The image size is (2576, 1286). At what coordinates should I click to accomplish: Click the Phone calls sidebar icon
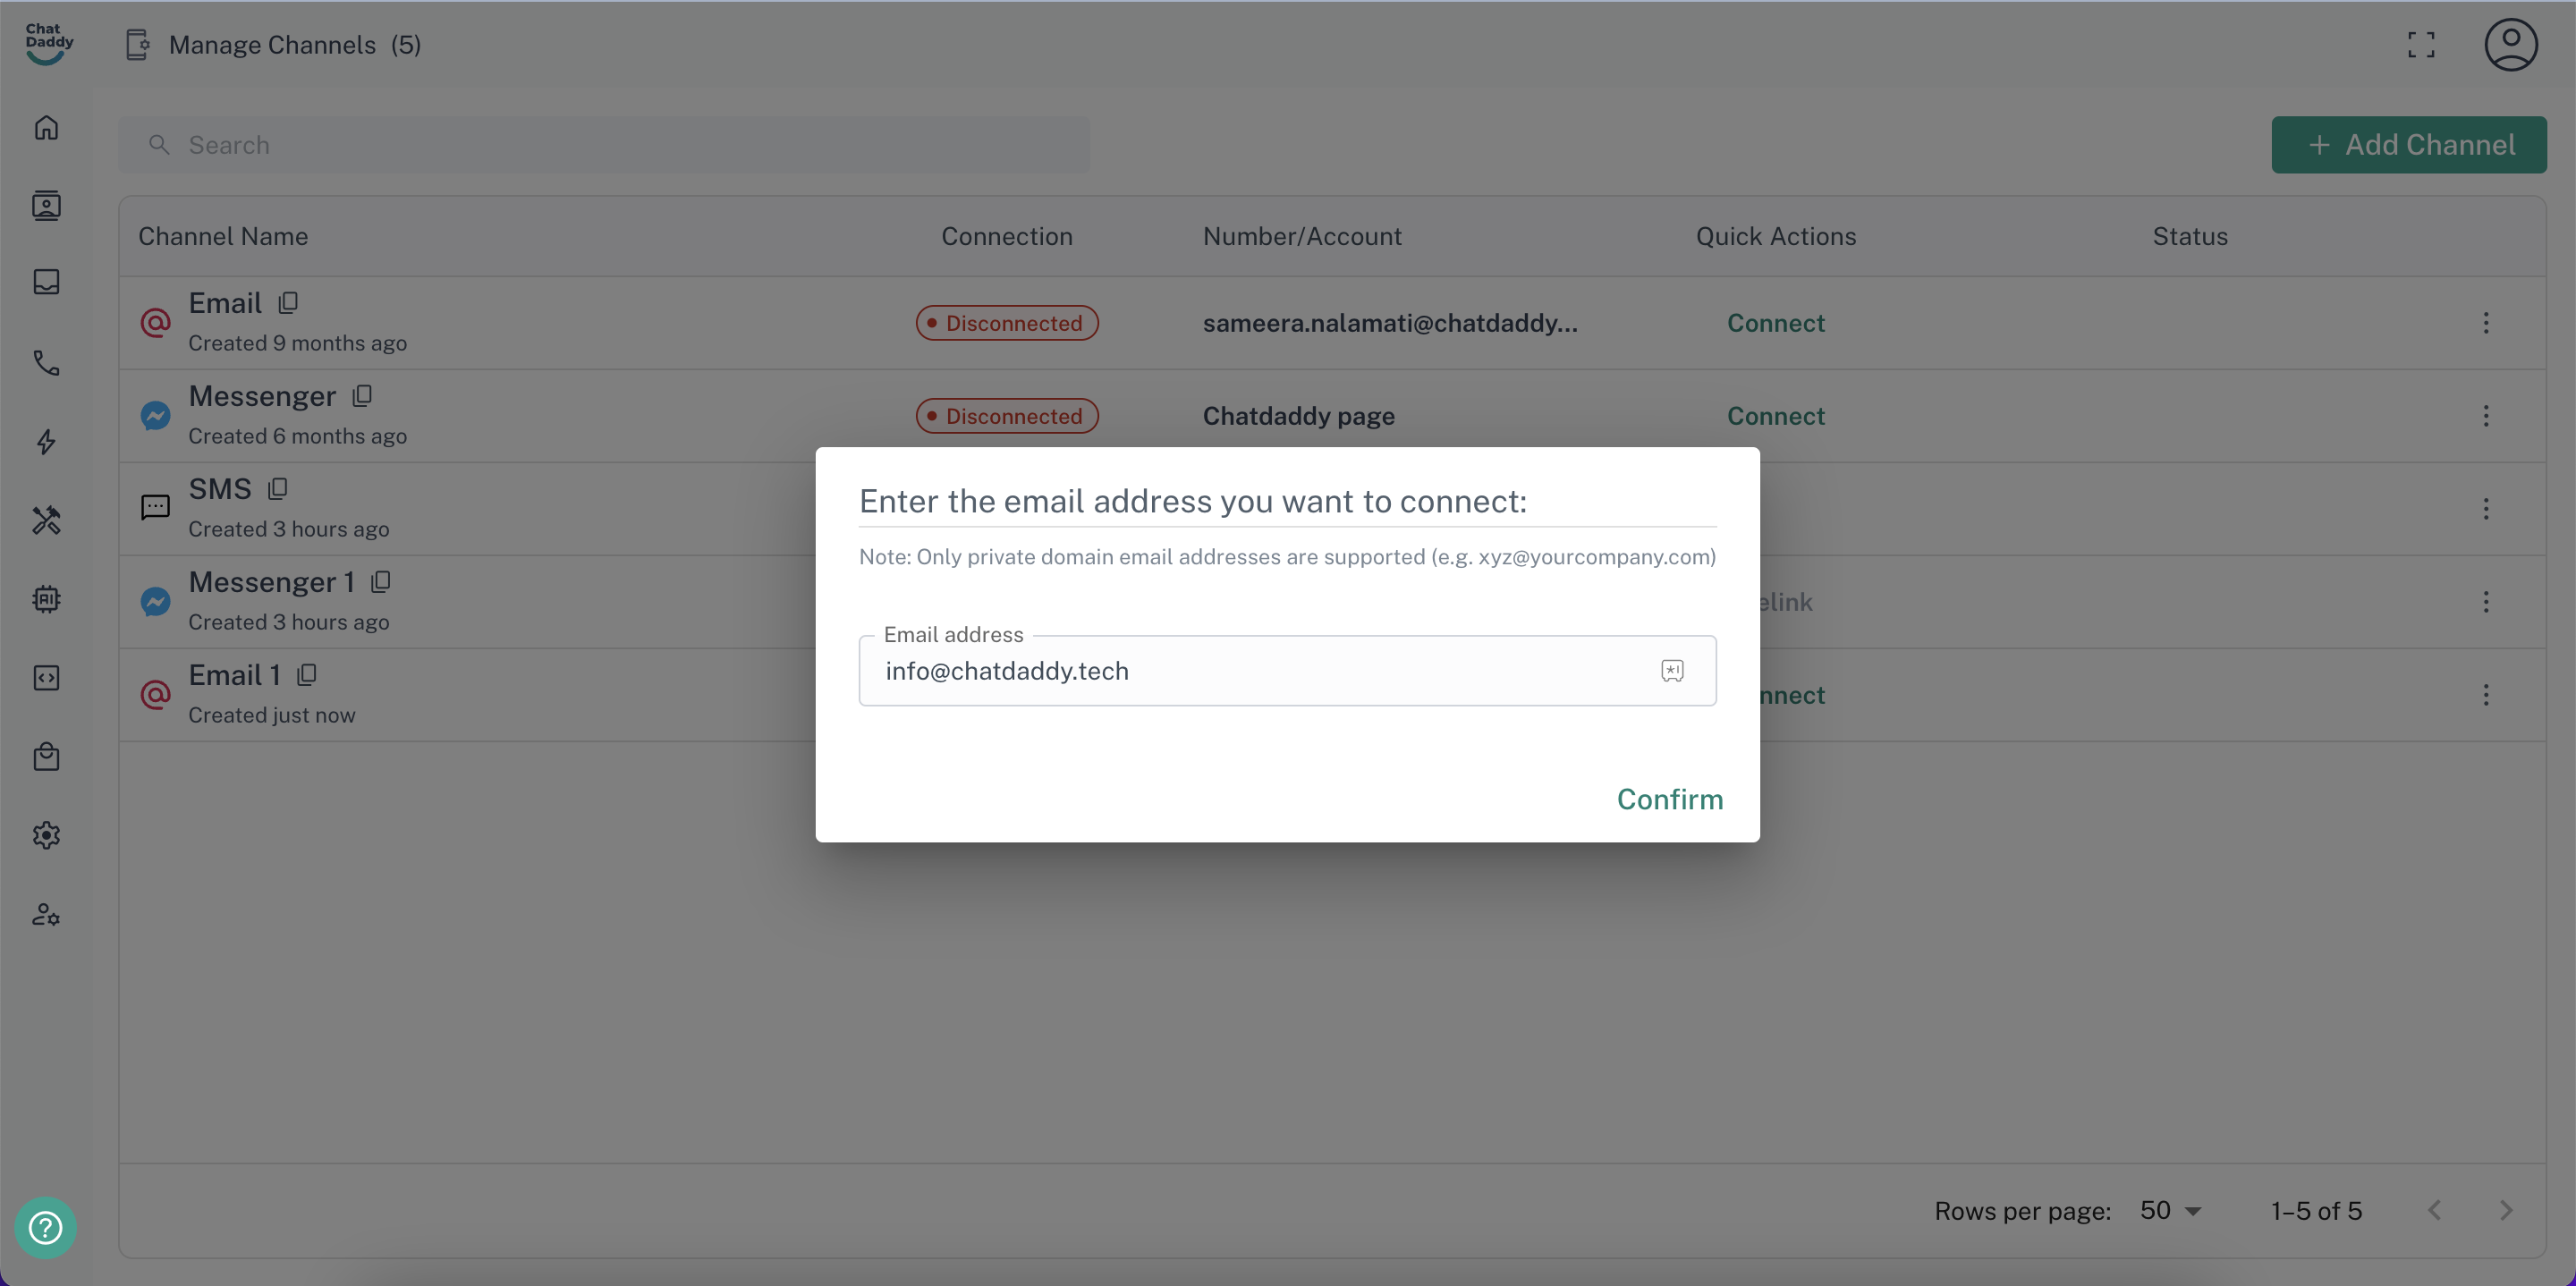tap(46, 363)
